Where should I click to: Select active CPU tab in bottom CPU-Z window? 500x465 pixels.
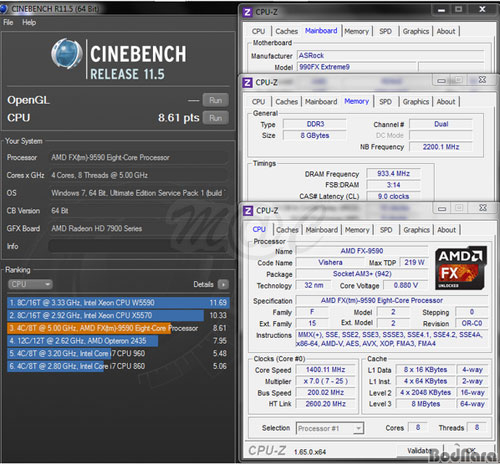259,229
